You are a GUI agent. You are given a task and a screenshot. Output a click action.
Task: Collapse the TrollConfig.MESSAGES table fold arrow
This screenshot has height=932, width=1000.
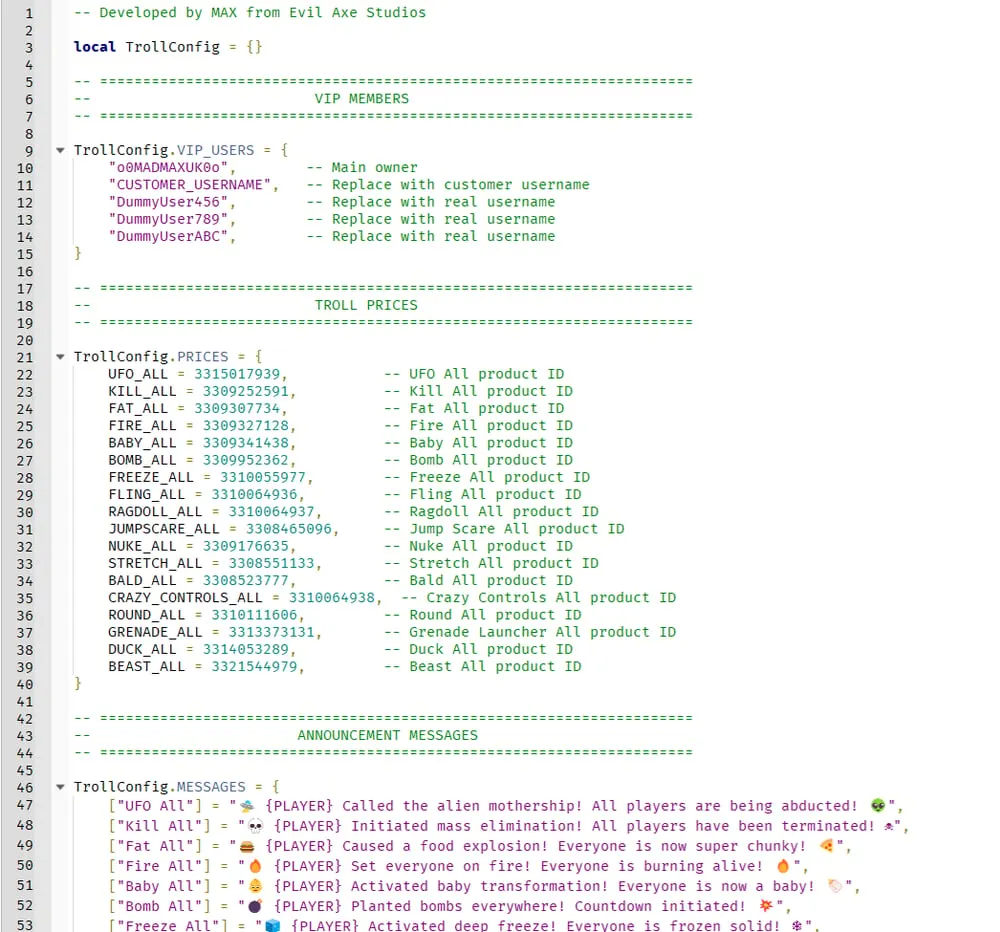coord(61,788)
